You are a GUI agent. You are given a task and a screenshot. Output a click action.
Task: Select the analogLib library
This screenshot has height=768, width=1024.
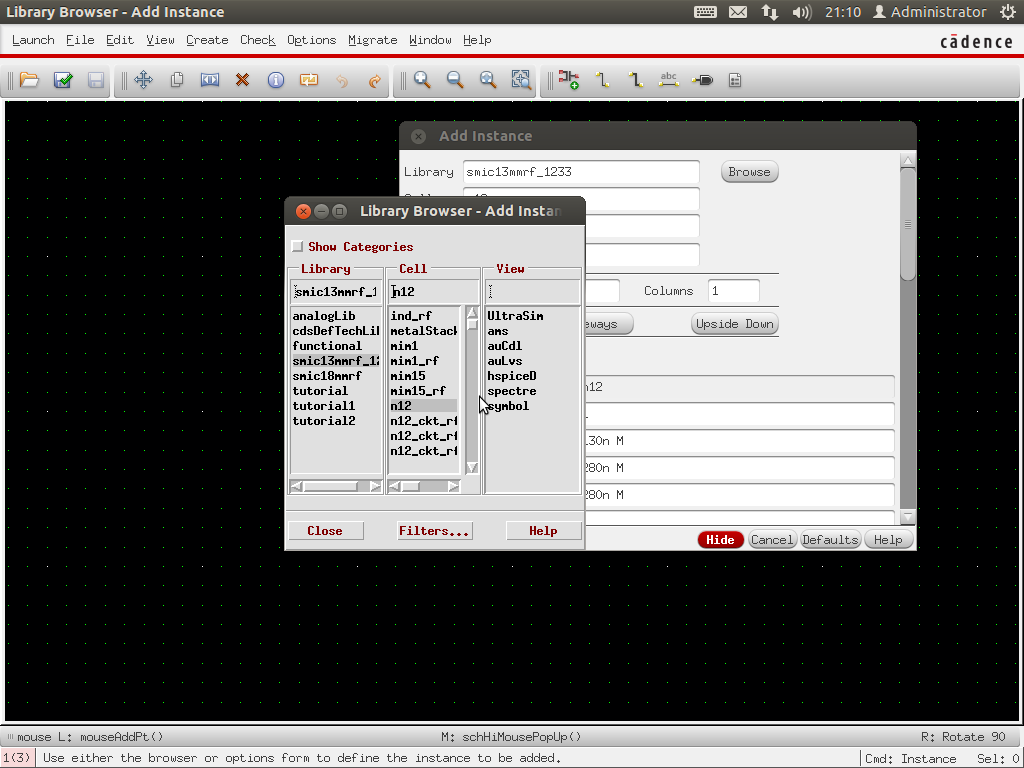pyautogui.click(x=323, y=315)
